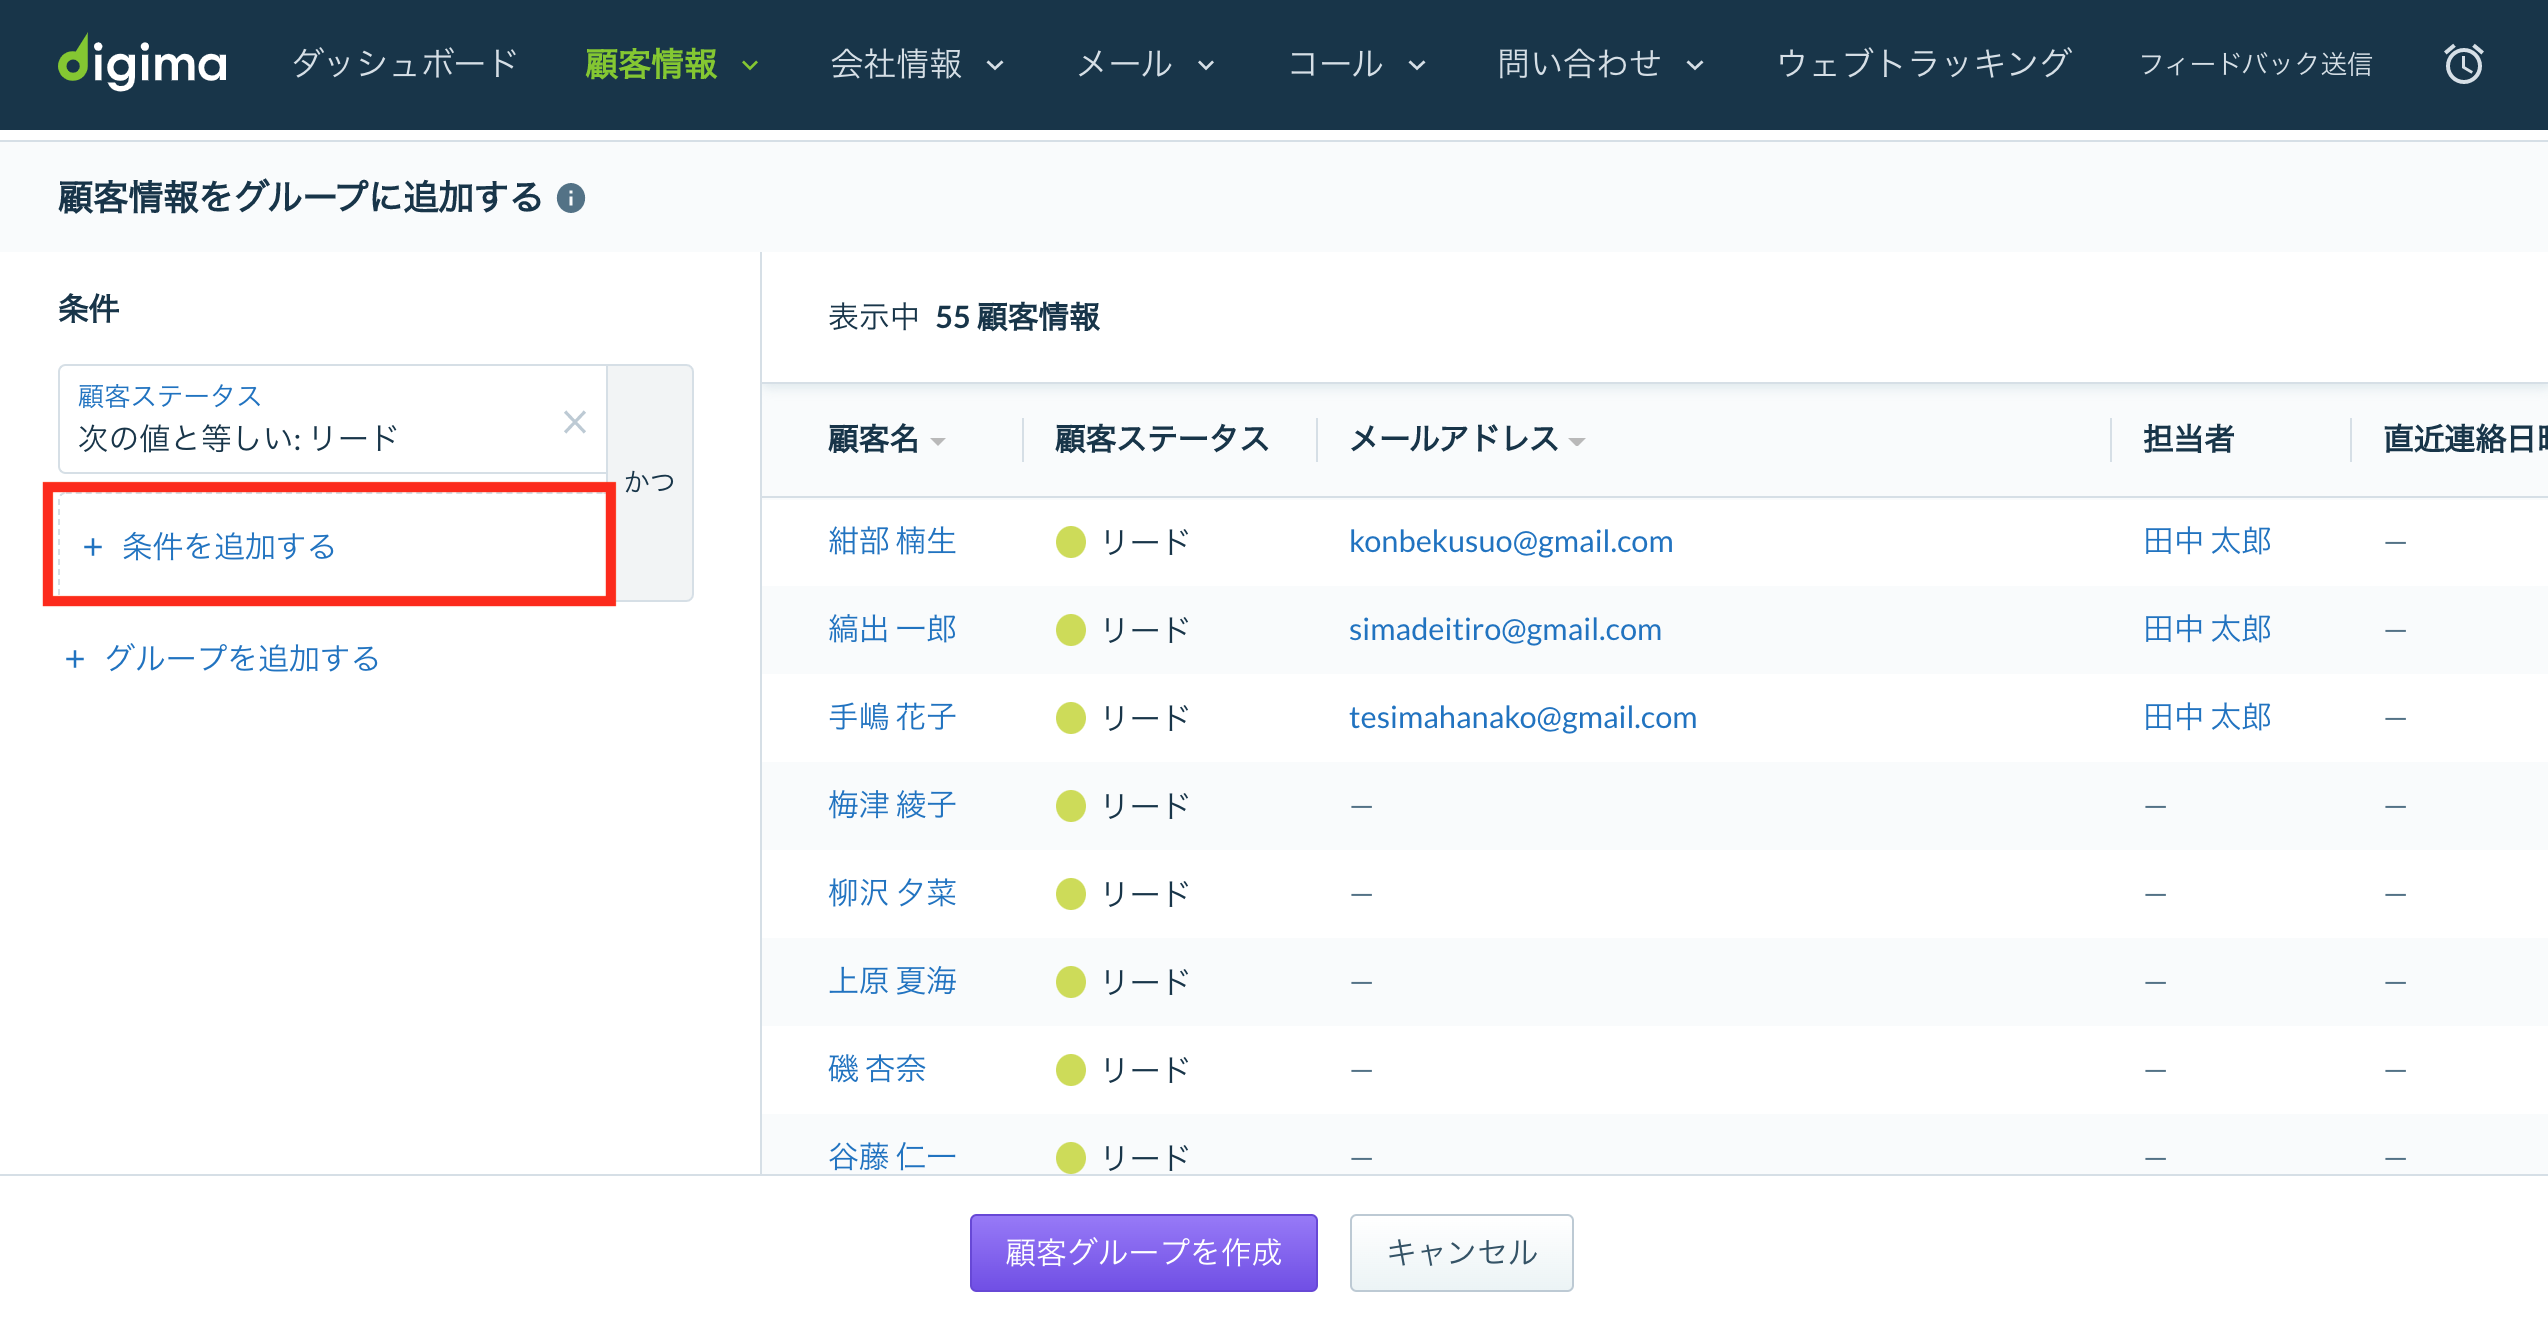Open customer 梅津 綾子

tap(892, 805)
